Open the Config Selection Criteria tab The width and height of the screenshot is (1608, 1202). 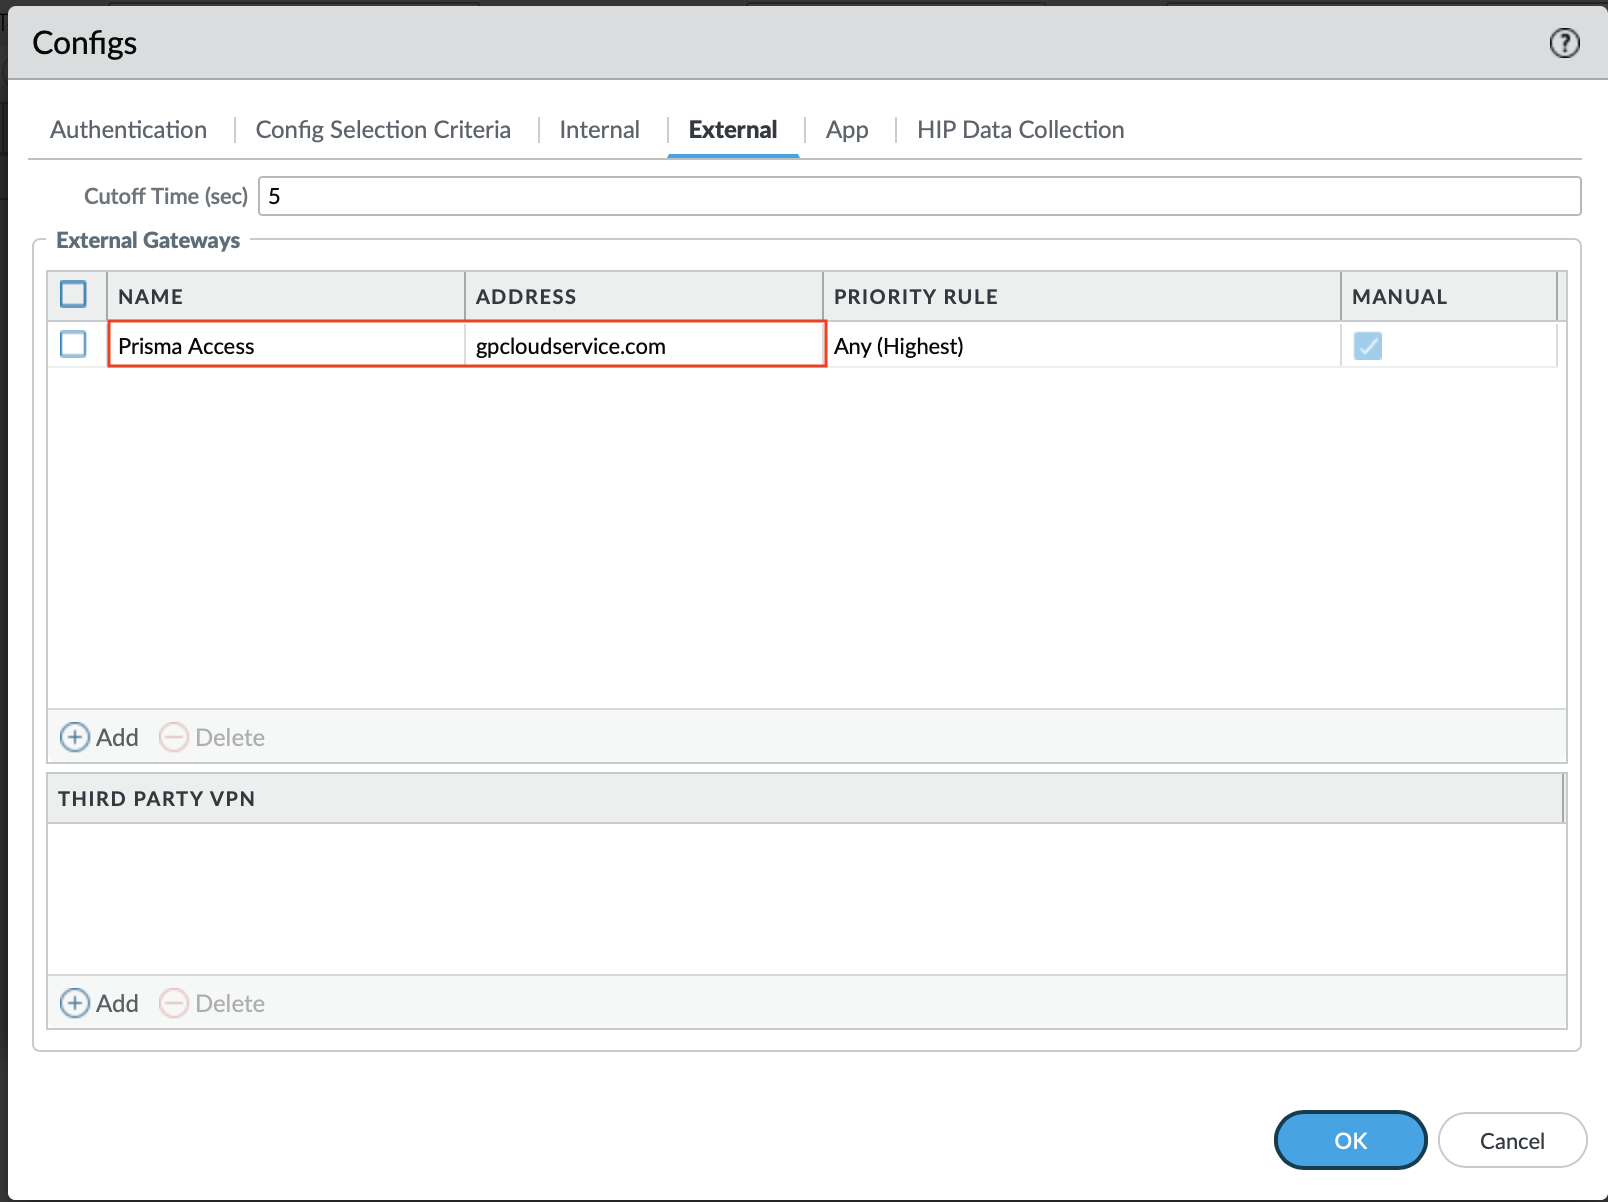[x=383, y=130]
